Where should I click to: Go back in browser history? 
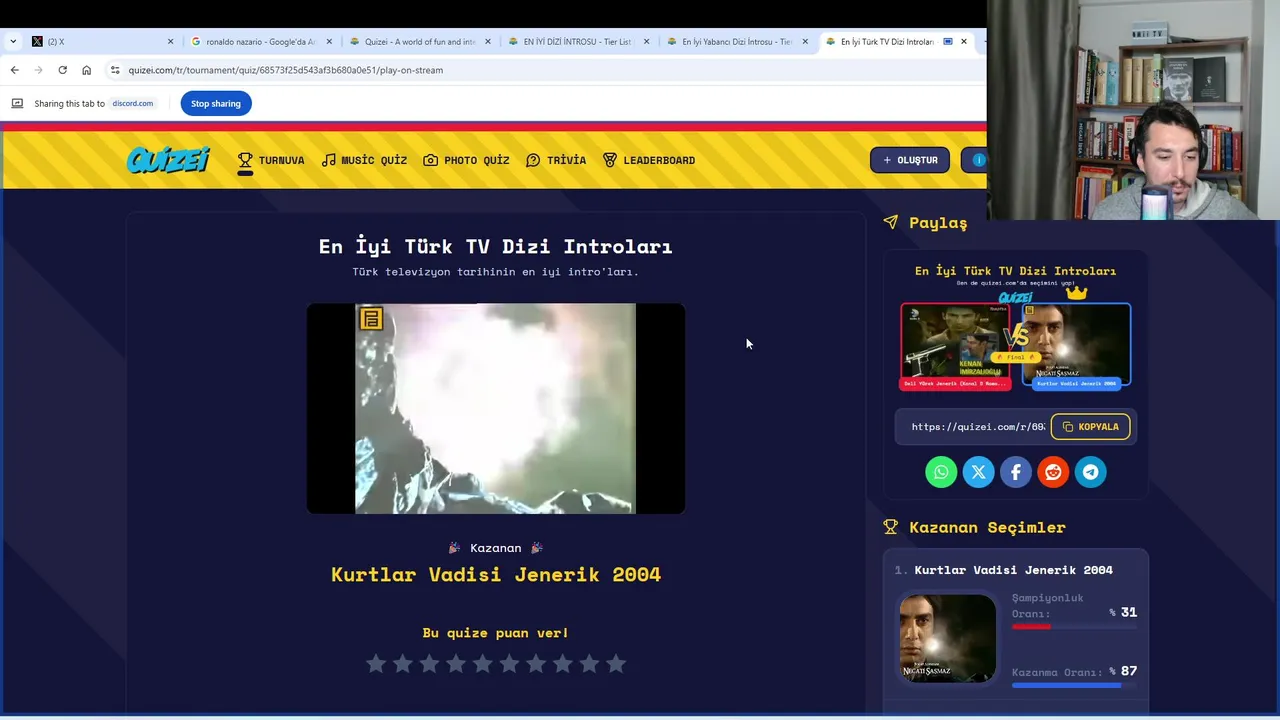[x=14, y=70]
